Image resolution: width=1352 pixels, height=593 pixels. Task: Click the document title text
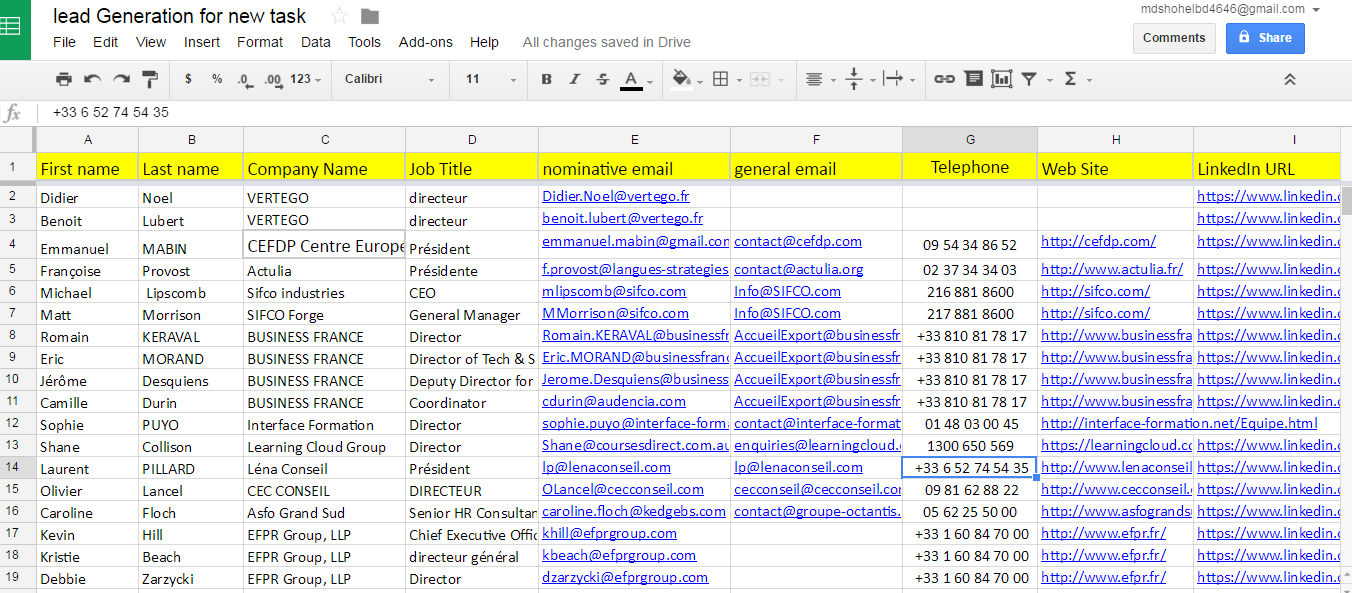[179, 15]
